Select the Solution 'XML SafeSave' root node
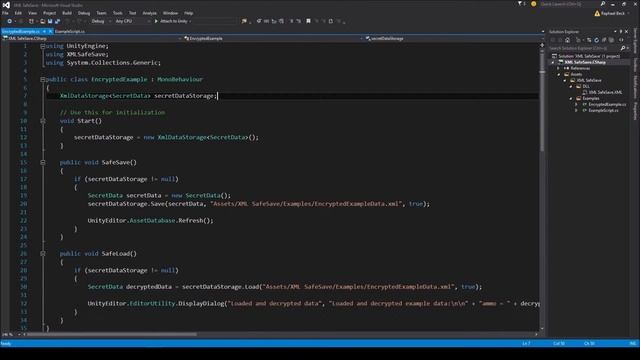Screen dimensions: 640x360 589,56
